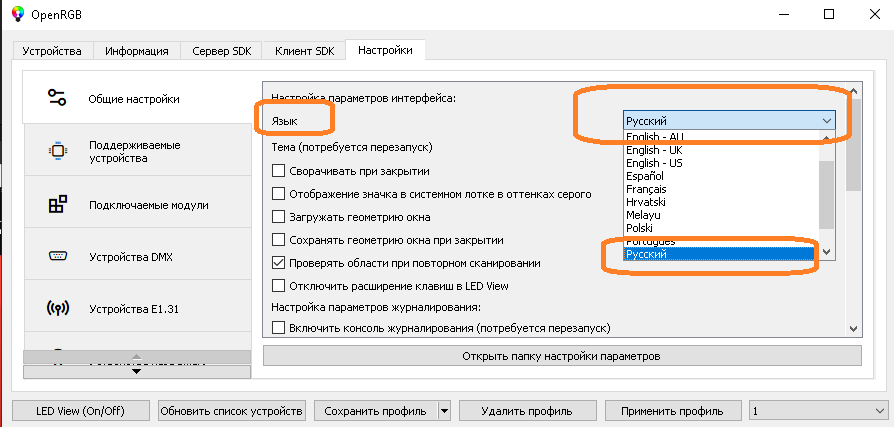Click Удалить профиль button
The width and height of the screenshot is (894, 427).
[x=527, y=411]
